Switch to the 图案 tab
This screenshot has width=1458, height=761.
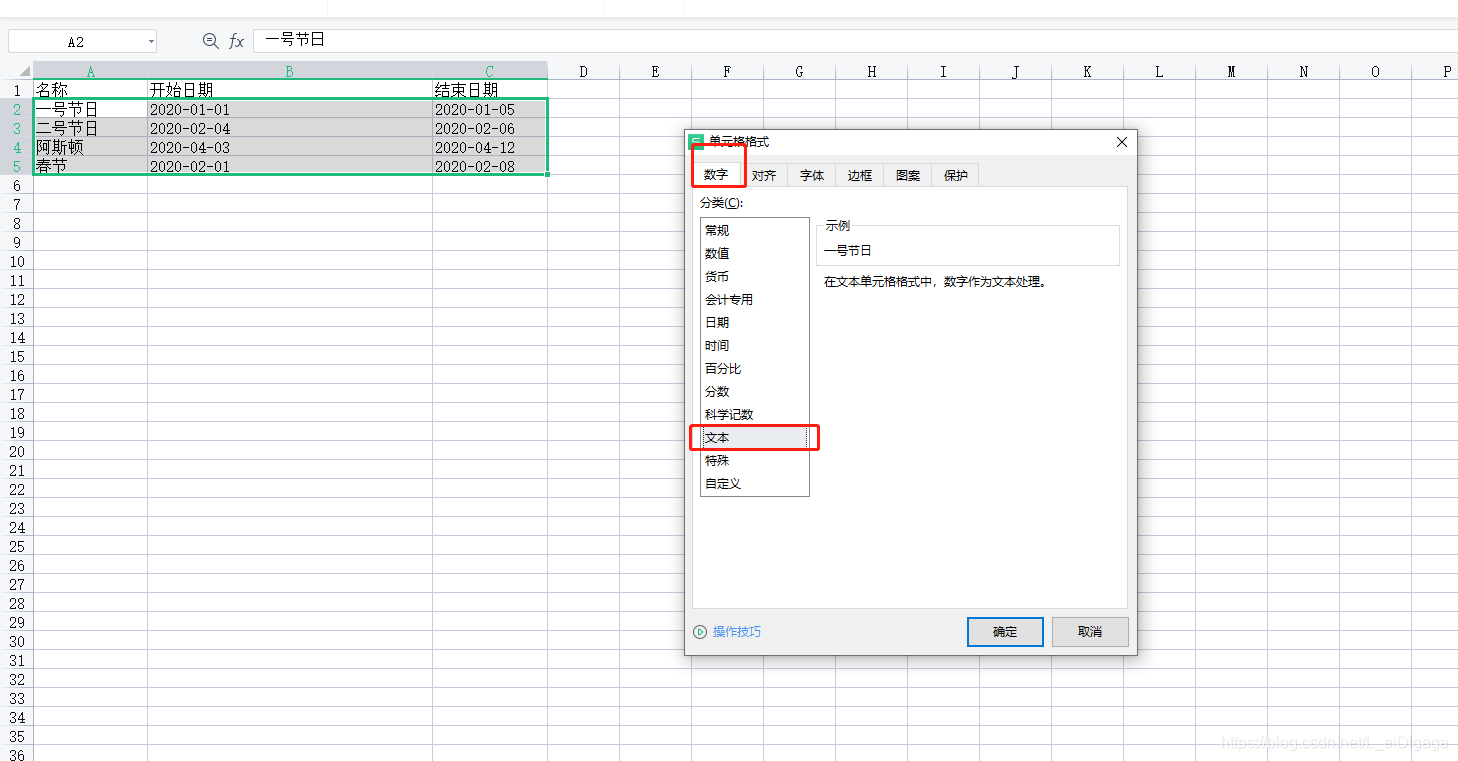pyautogui.click(x=906, y=175)
